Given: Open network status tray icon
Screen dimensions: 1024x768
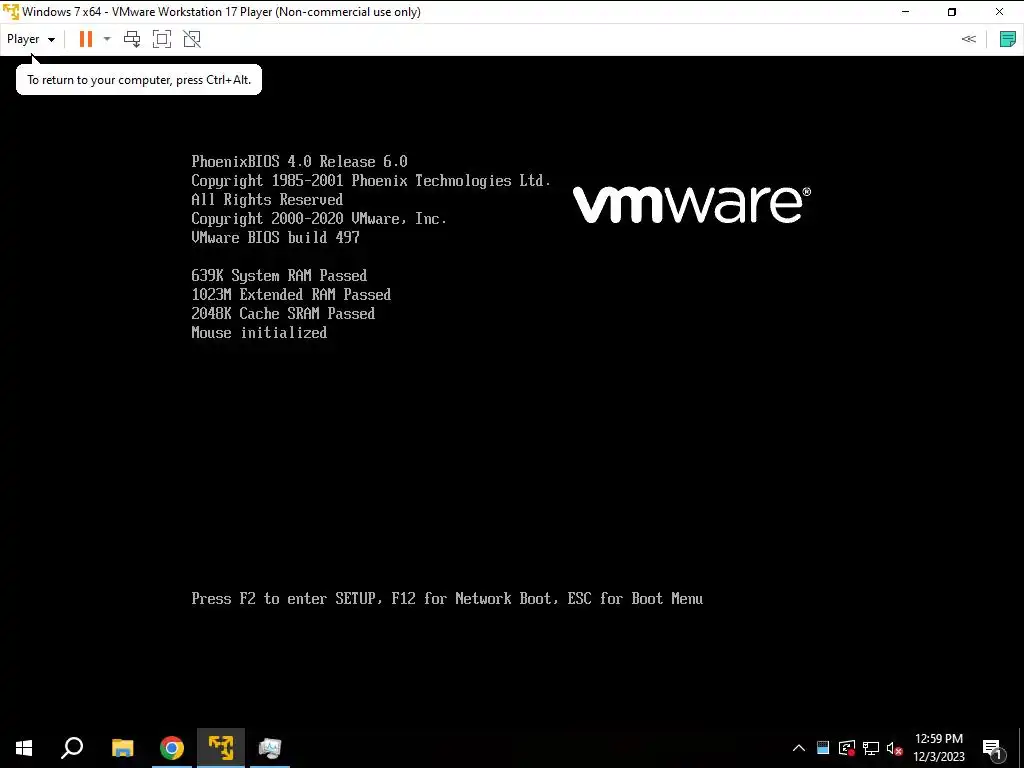Looking at the screenshot, I should point(871,748).
